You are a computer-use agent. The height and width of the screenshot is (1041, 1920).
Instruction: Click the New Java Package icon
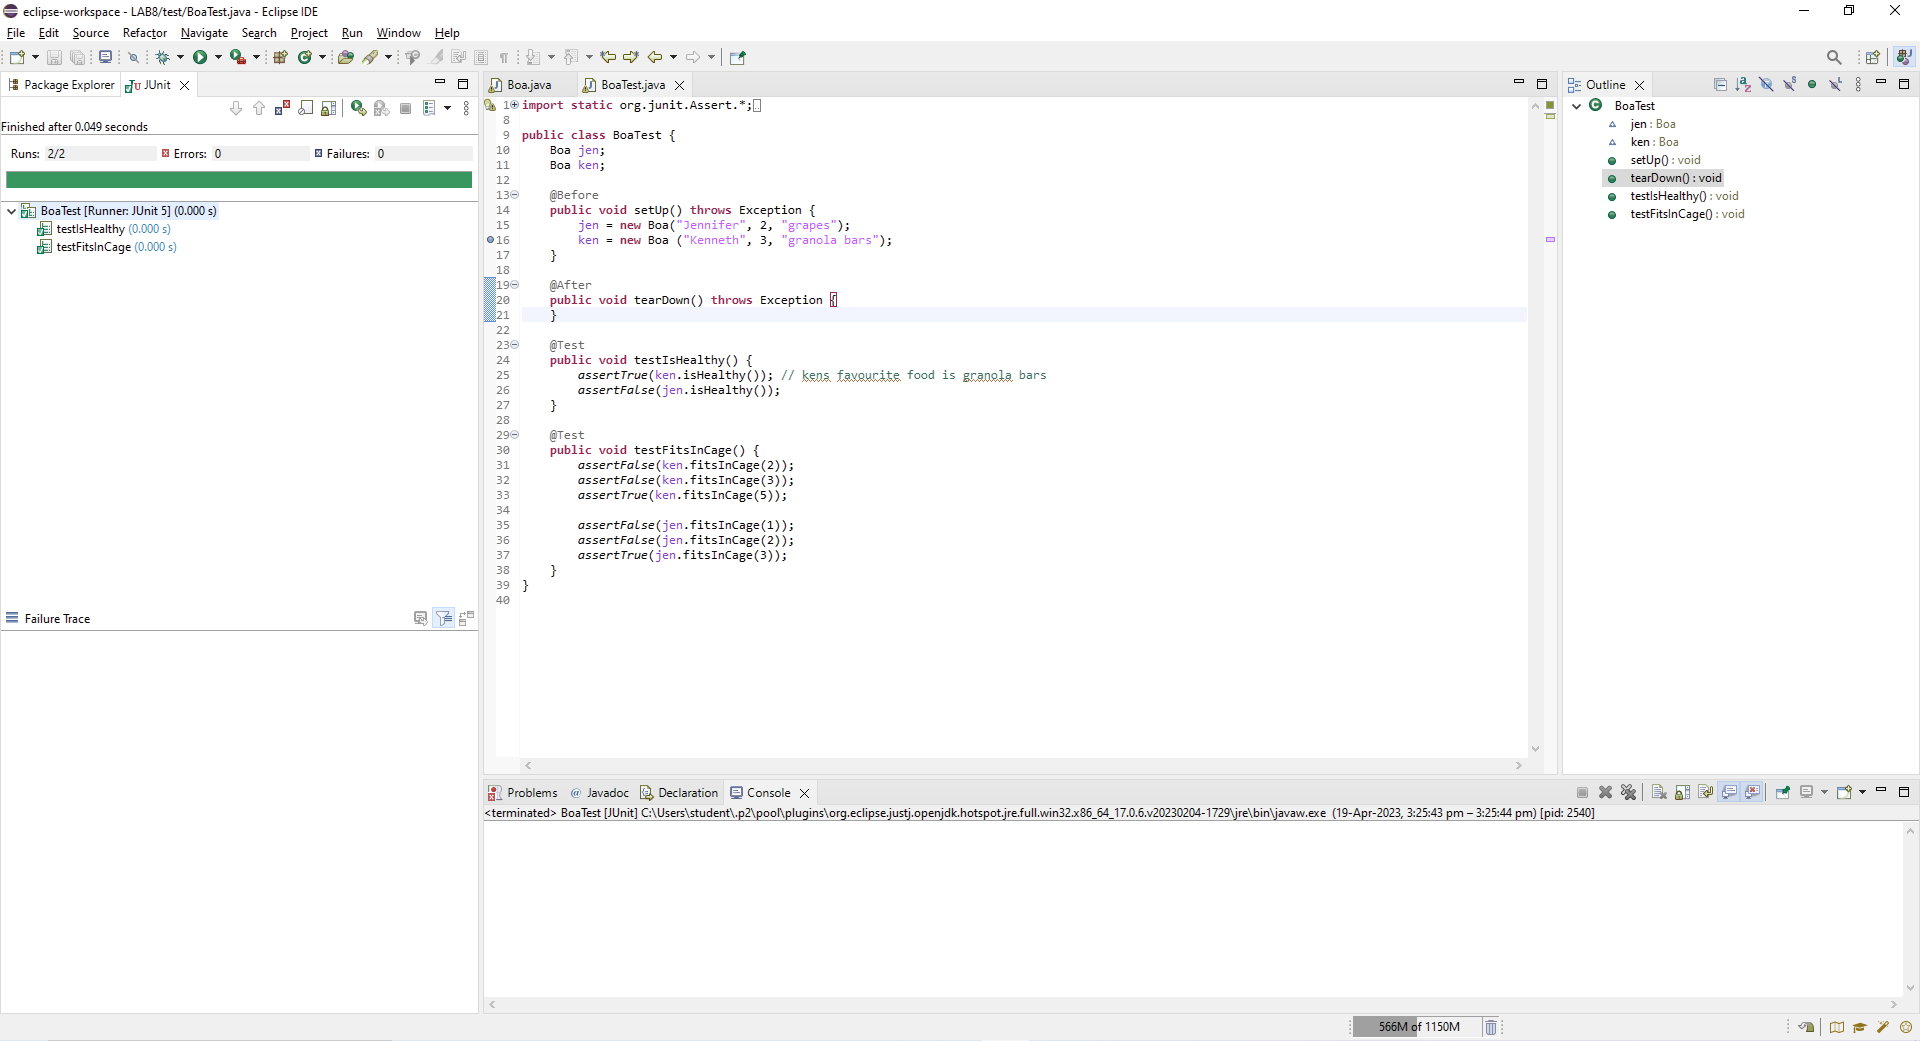tap(280, 57)
